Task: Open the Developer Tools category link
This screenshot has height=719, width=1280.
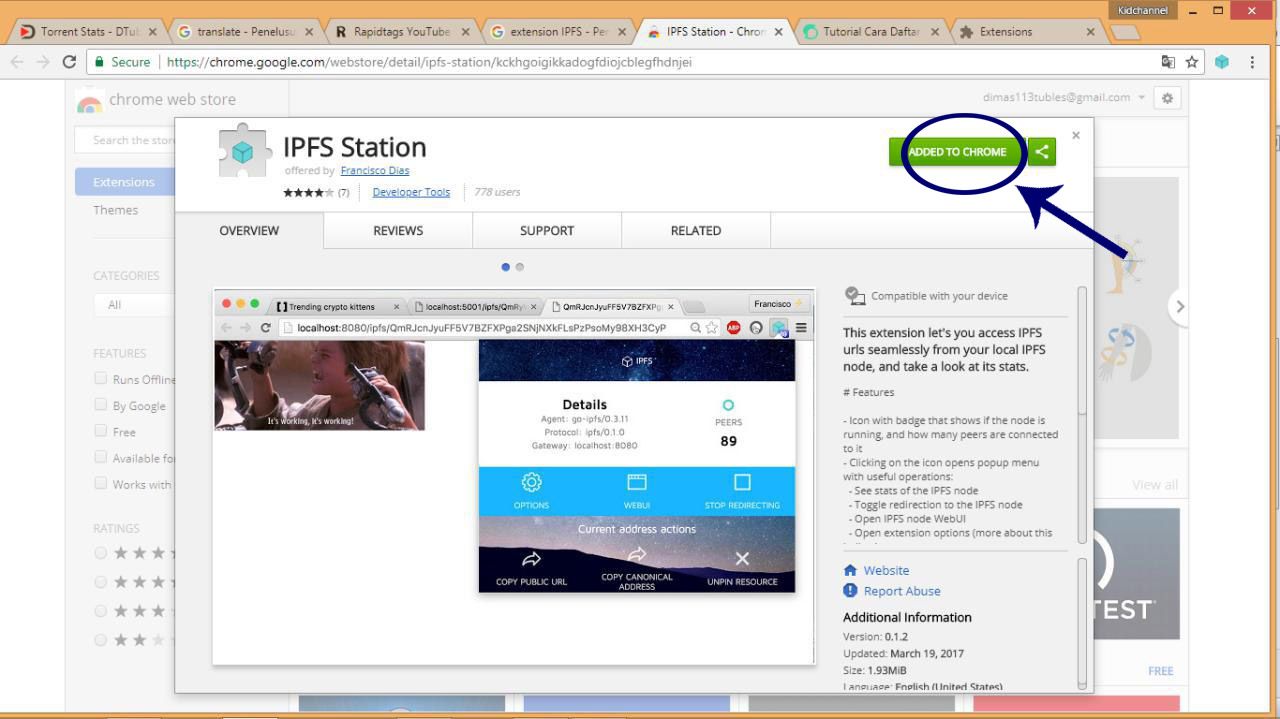Action: (x=411, y=192)
